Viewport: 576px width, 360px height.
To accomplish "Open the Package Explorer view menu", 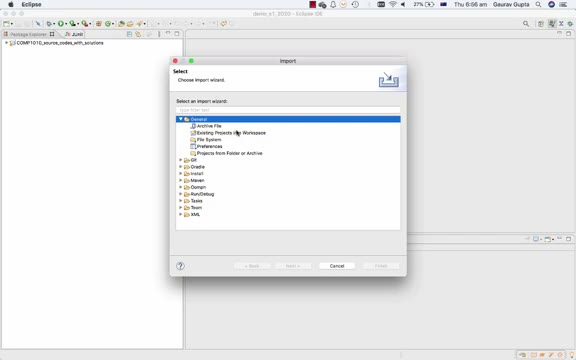I will pos(159,34).
